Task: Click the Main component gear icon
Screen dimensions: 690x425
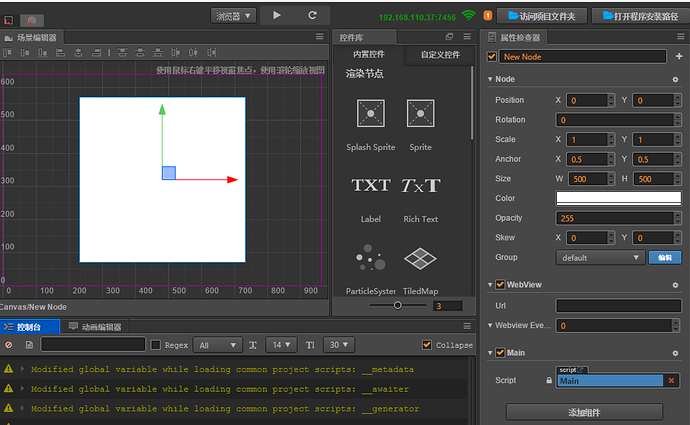Action: [675, 353]
